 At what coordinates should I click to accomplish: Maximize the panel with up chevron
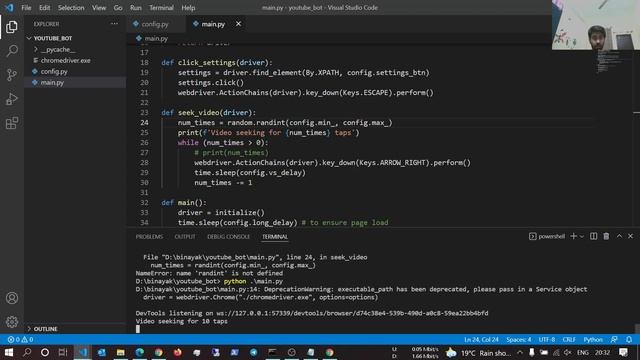(619, 236)
